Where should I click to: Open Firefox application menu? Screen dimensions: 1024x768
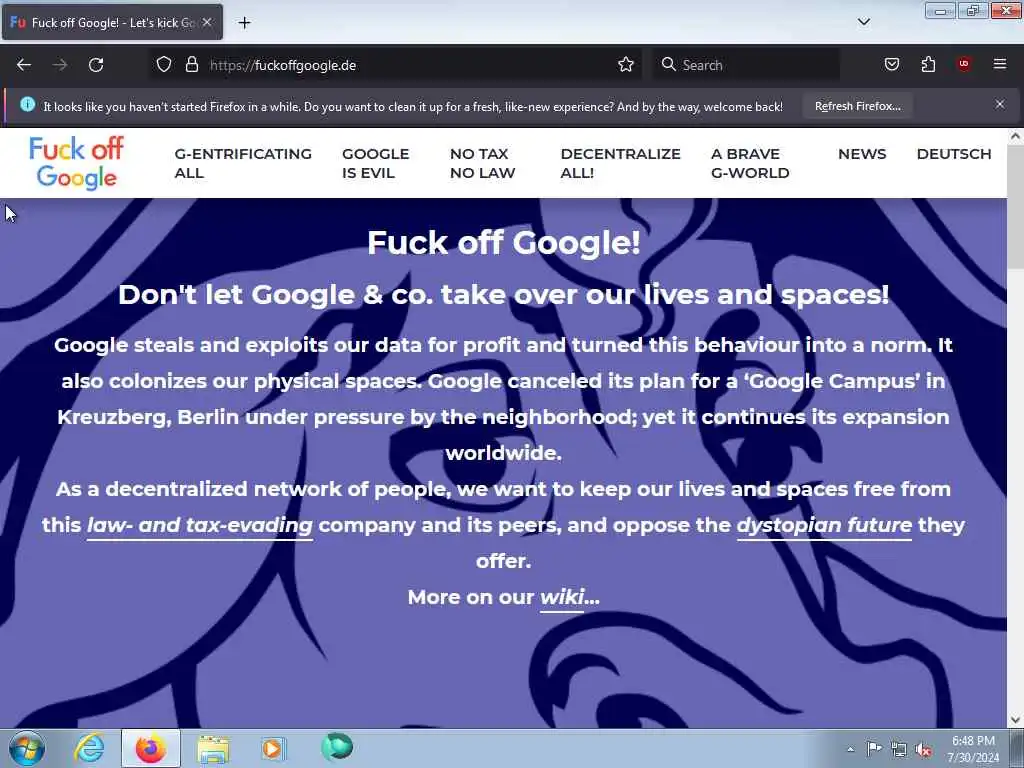pyautogui.click(x=1000, y=64)
